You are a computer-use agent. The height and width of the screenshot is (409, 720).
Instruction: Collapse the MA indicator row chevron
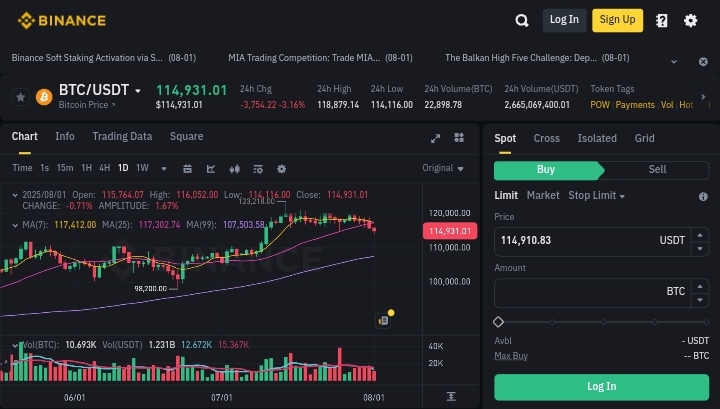coord(15,225)
